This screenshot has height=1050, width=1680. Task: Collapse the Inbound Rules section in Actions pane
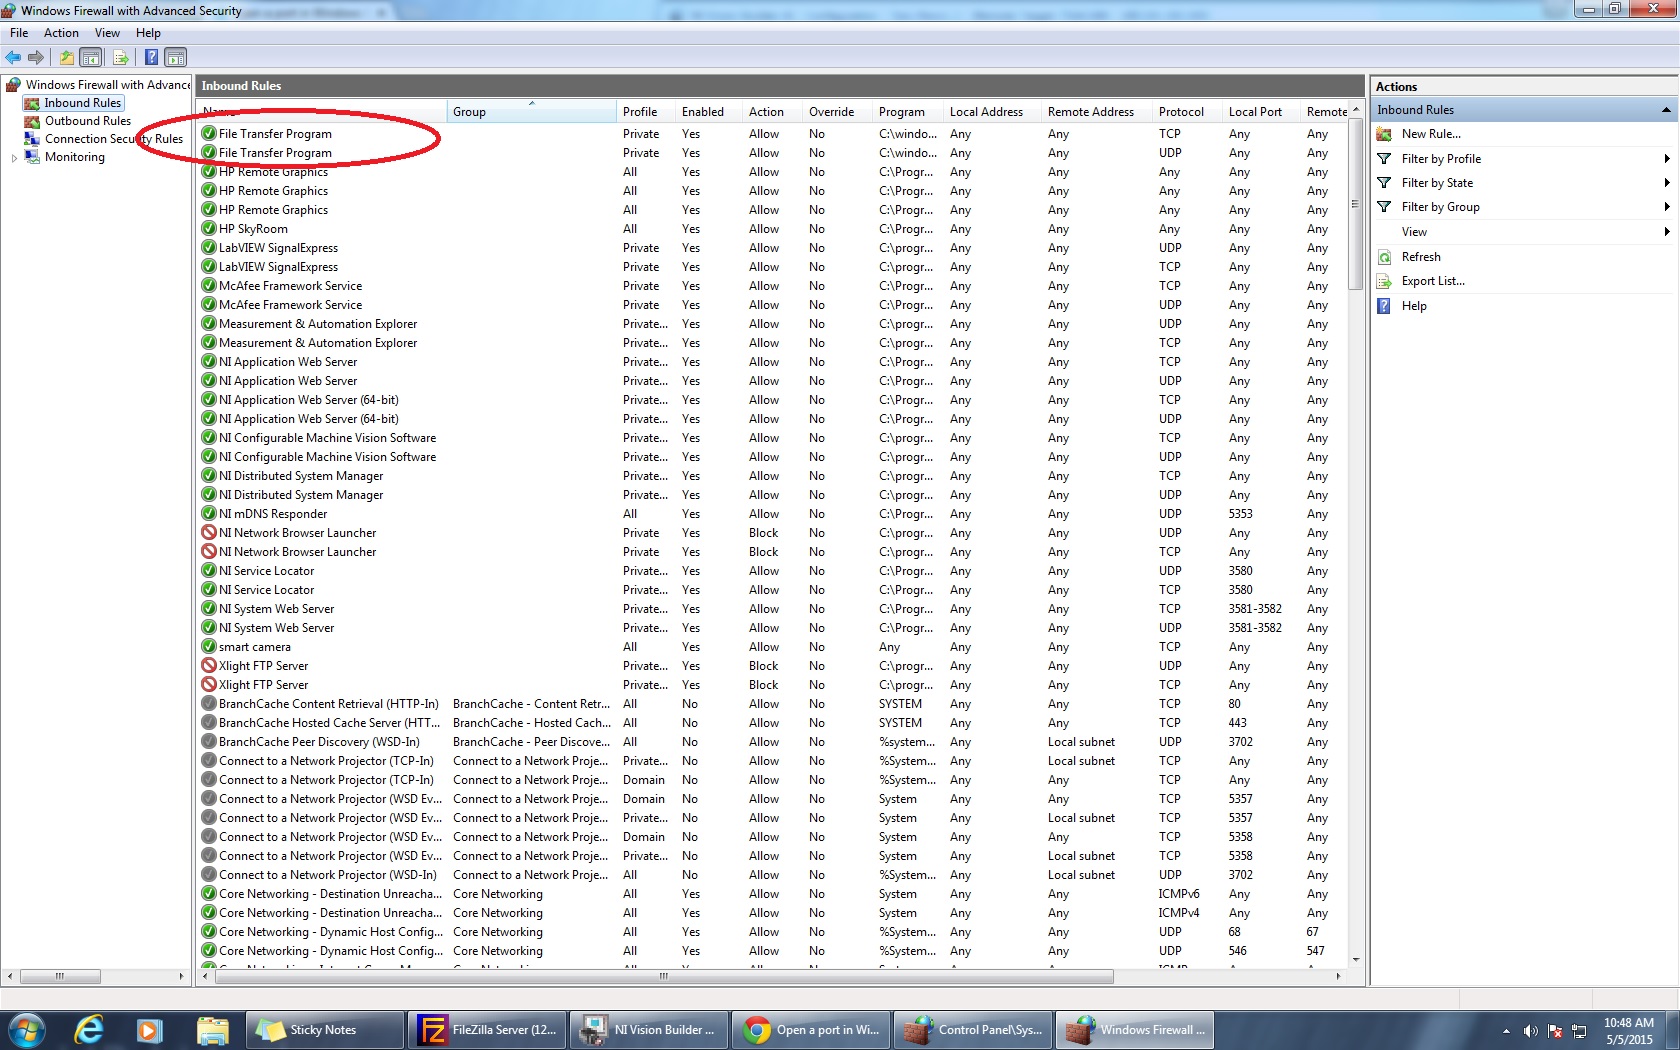tap(1666, 110)
